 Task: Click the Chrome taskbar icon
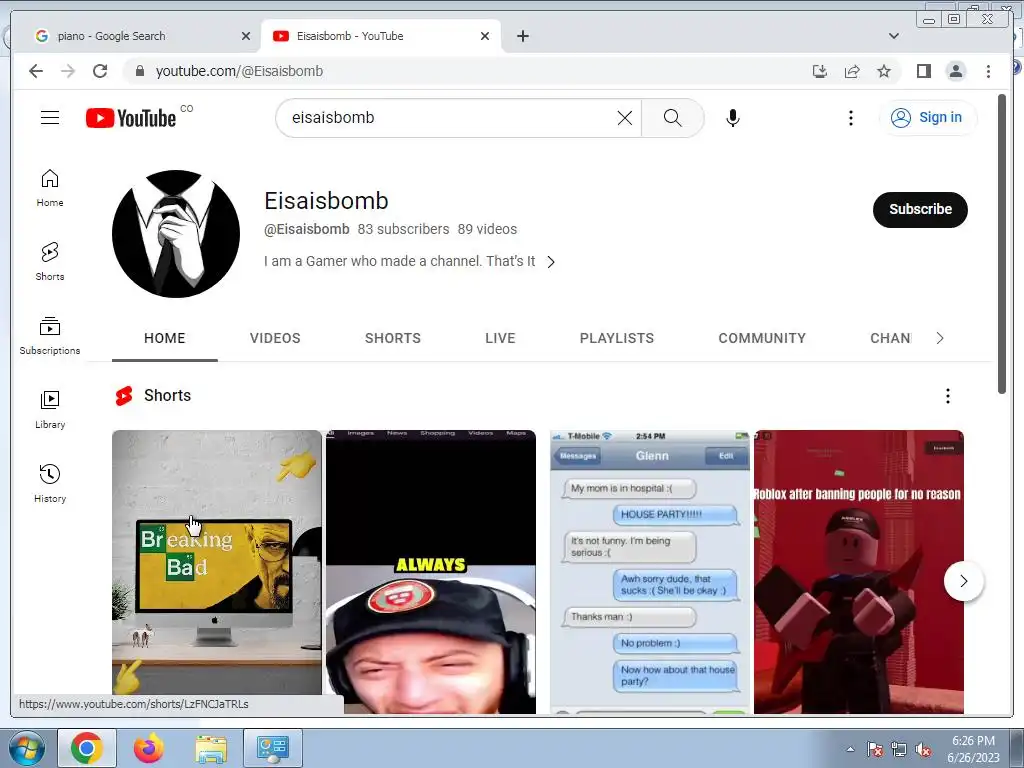87,748
